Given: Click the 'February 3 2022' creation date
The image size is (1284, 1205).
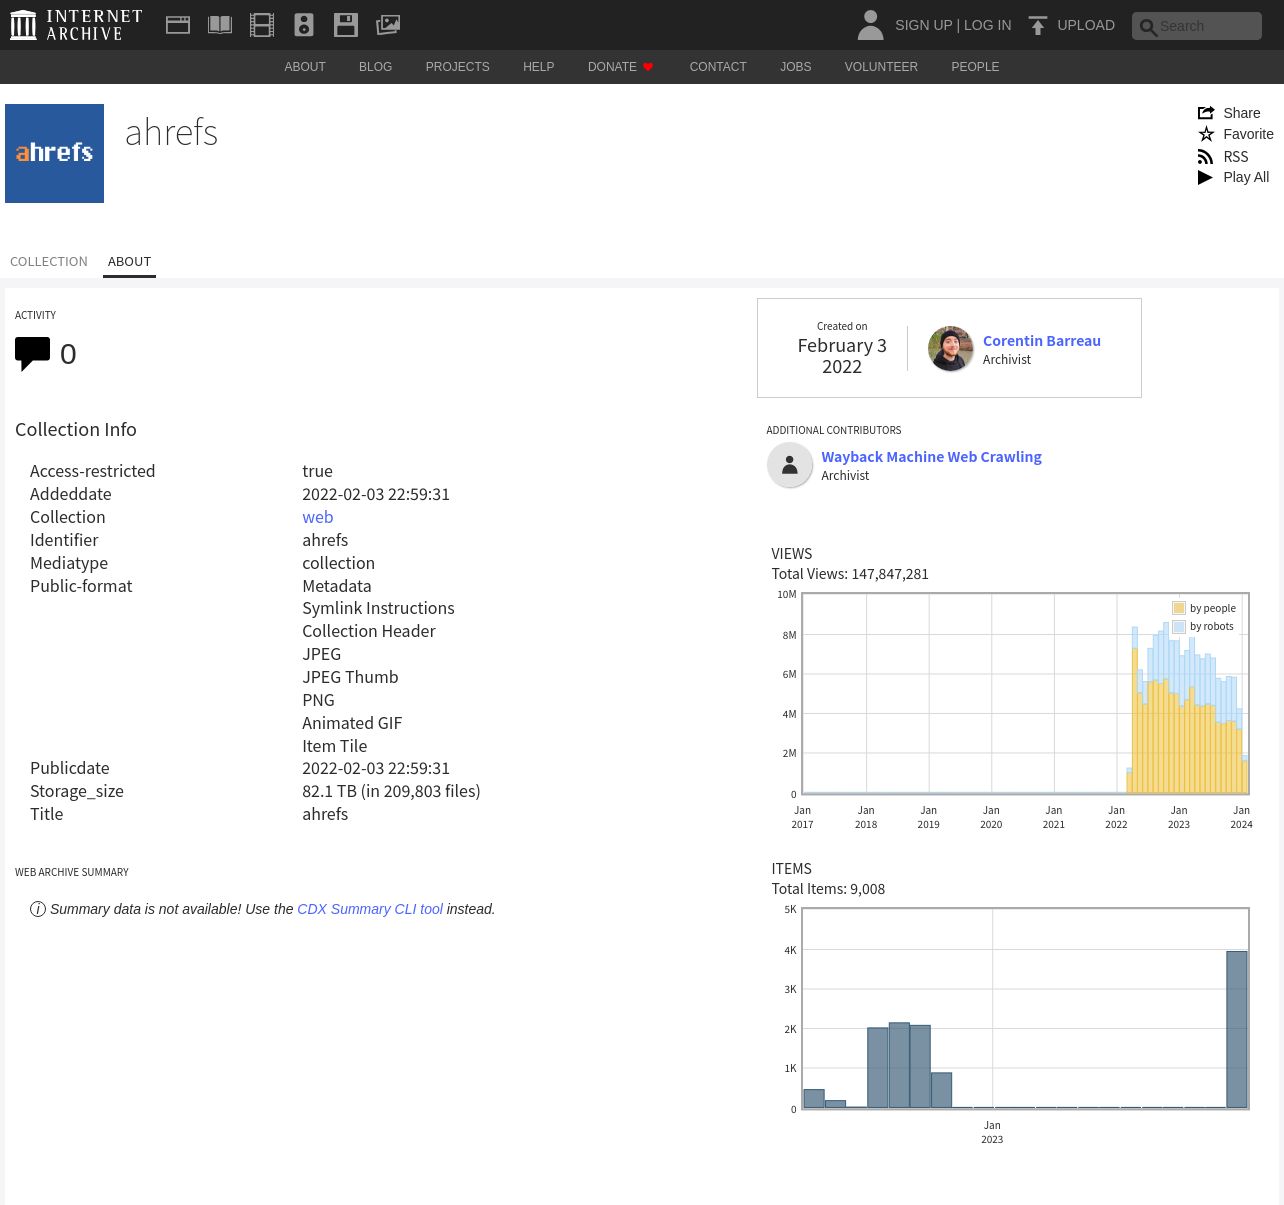Looking at the screenshot, I should (x=842, y=356).
